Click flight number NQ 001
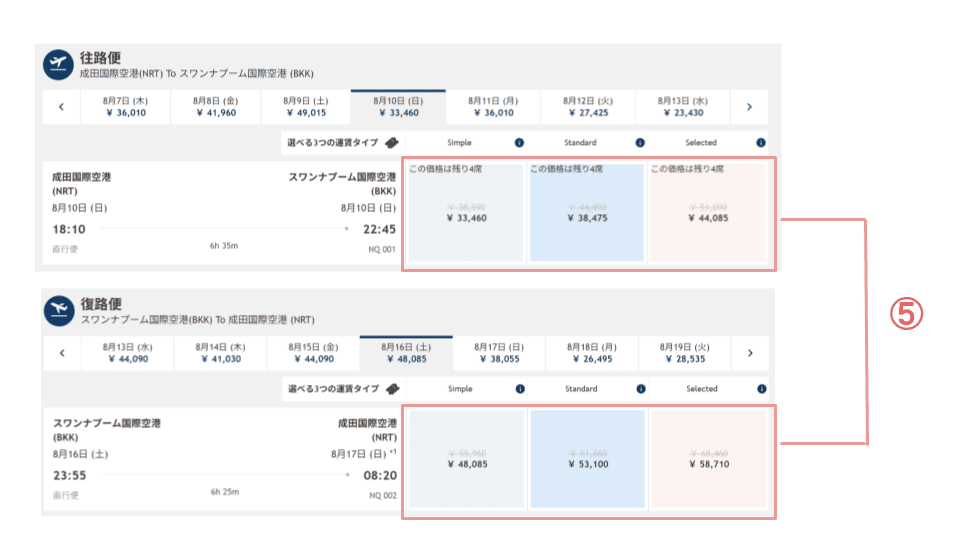The width and height of the screenshot is (960, 540). (381, 249)
